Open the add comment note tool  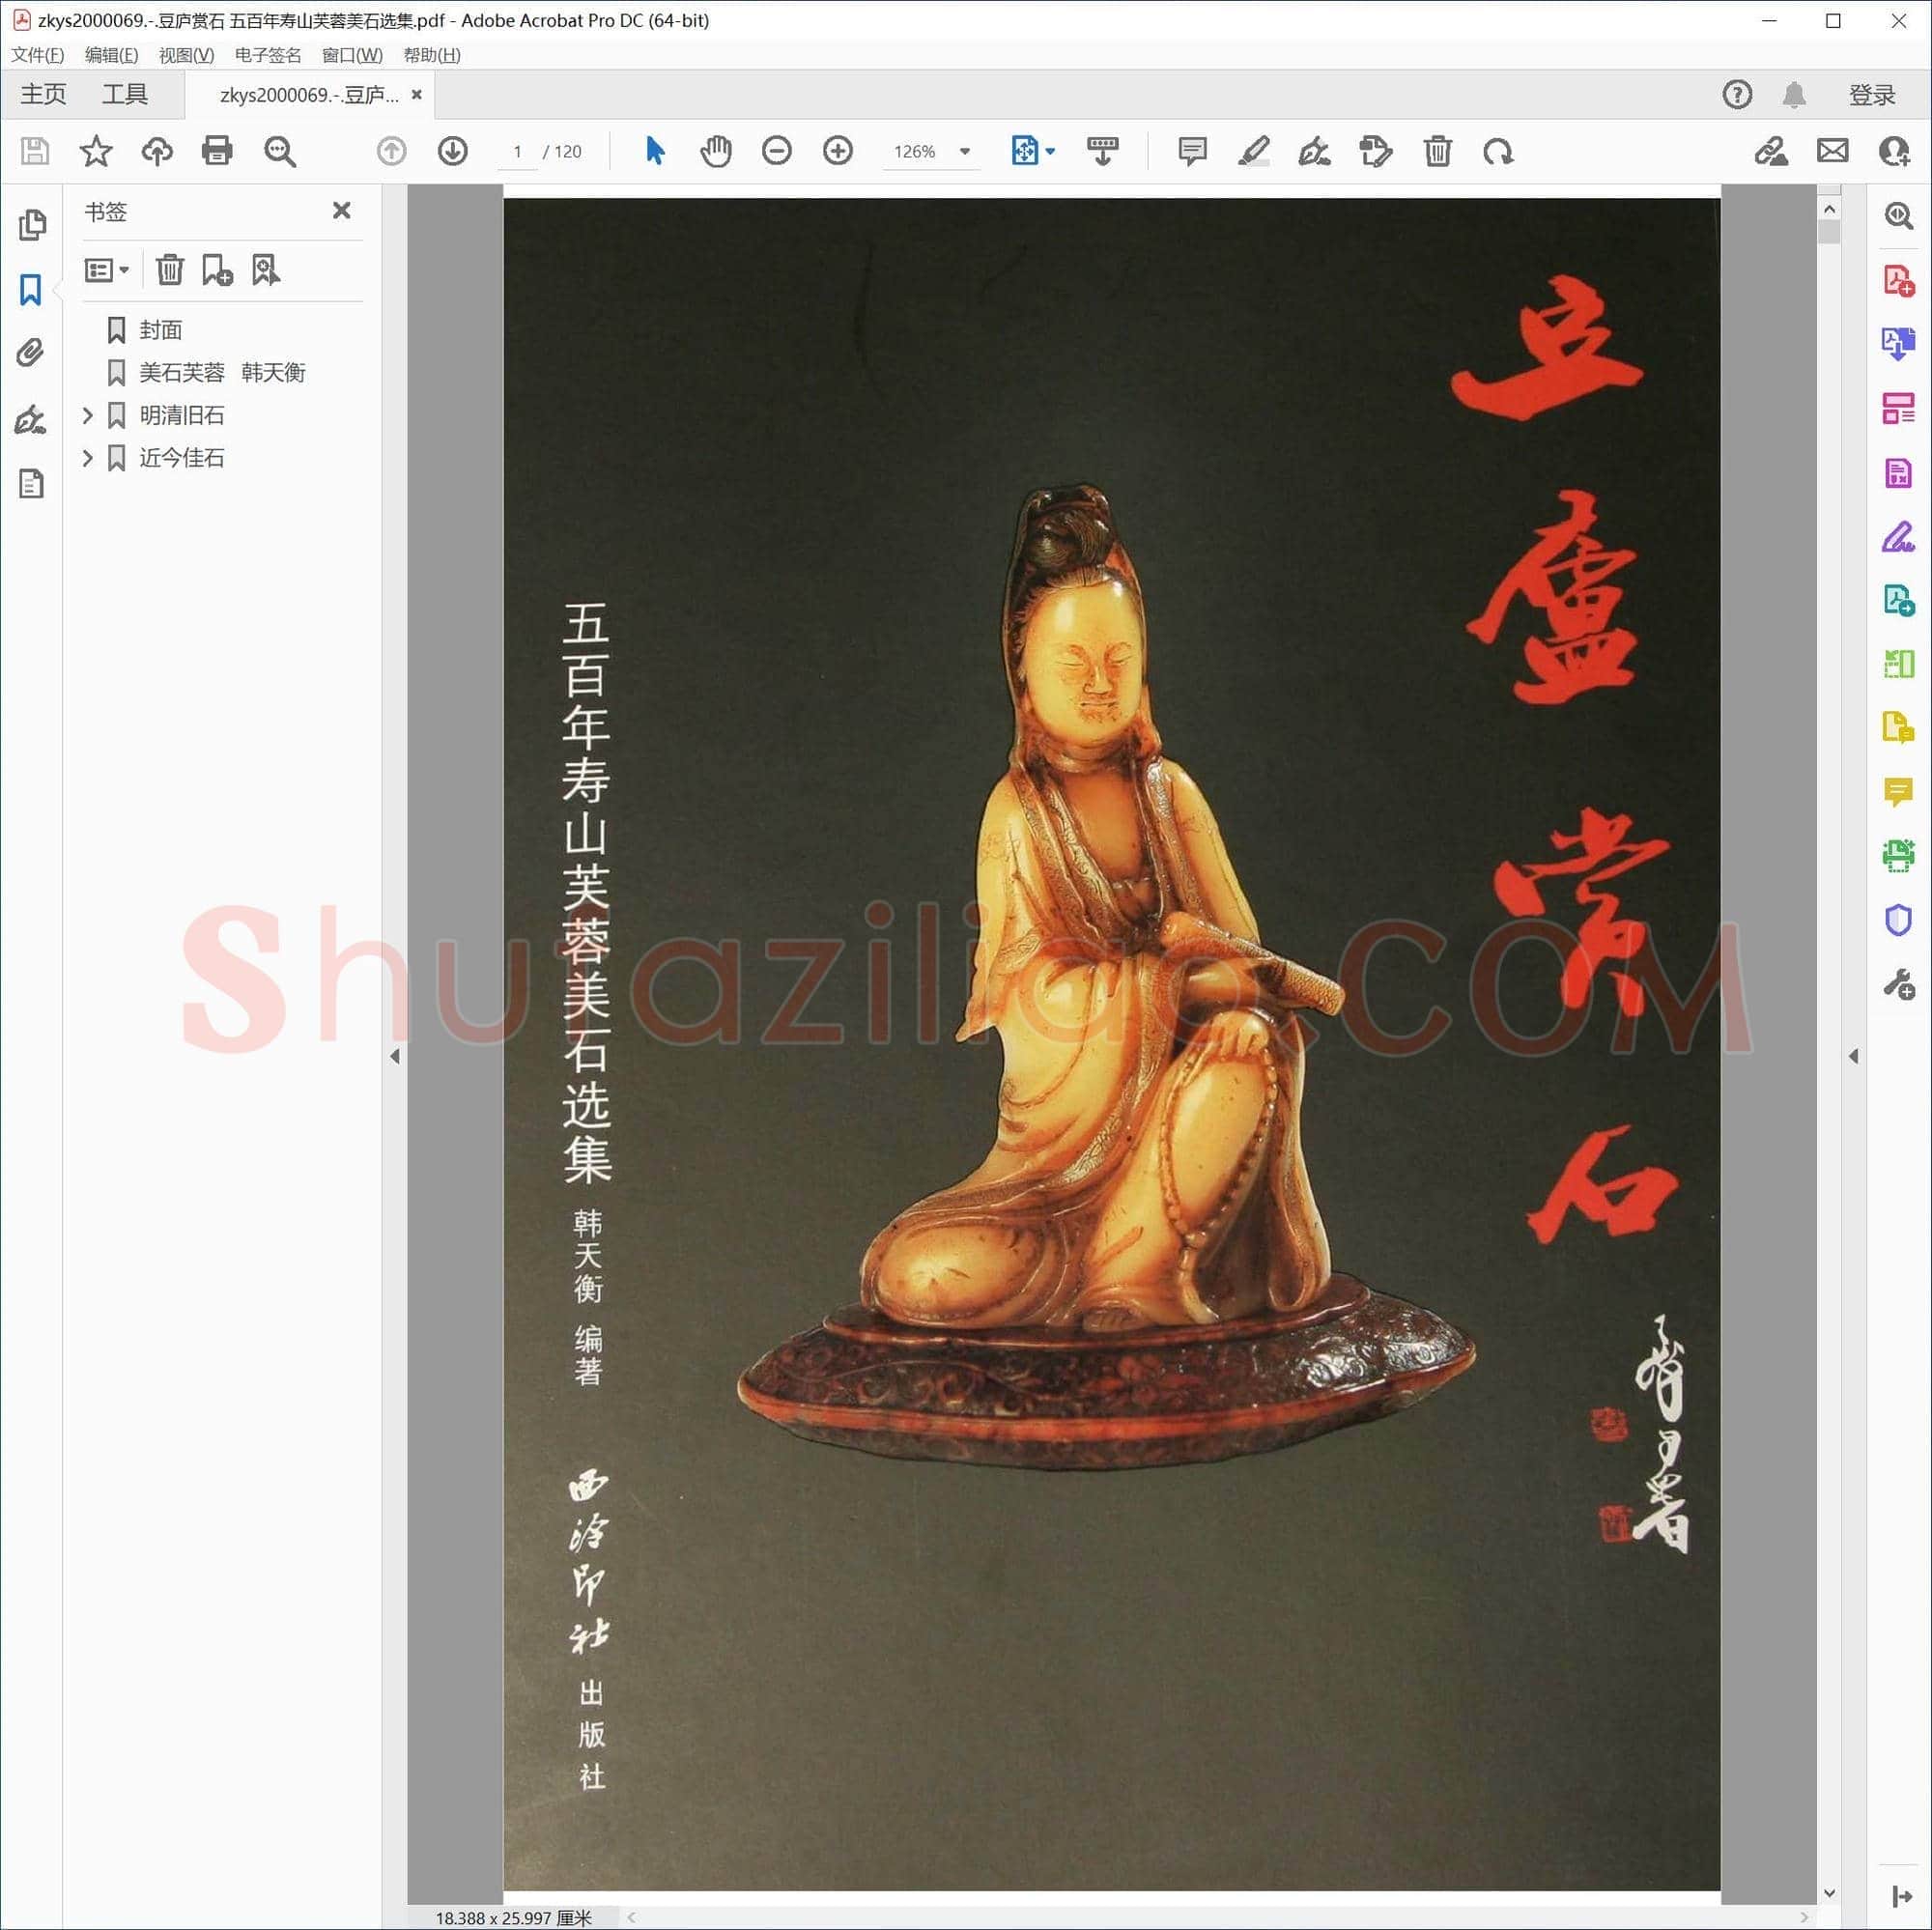tap(1192, 151)
